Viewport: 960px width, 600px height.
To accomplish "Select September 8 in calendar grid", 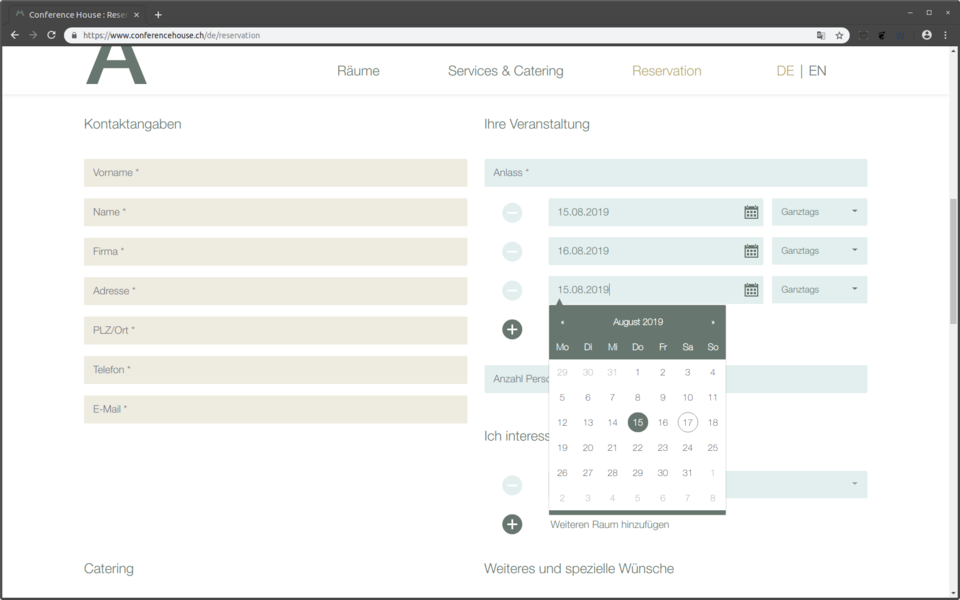I will point(713,498).
